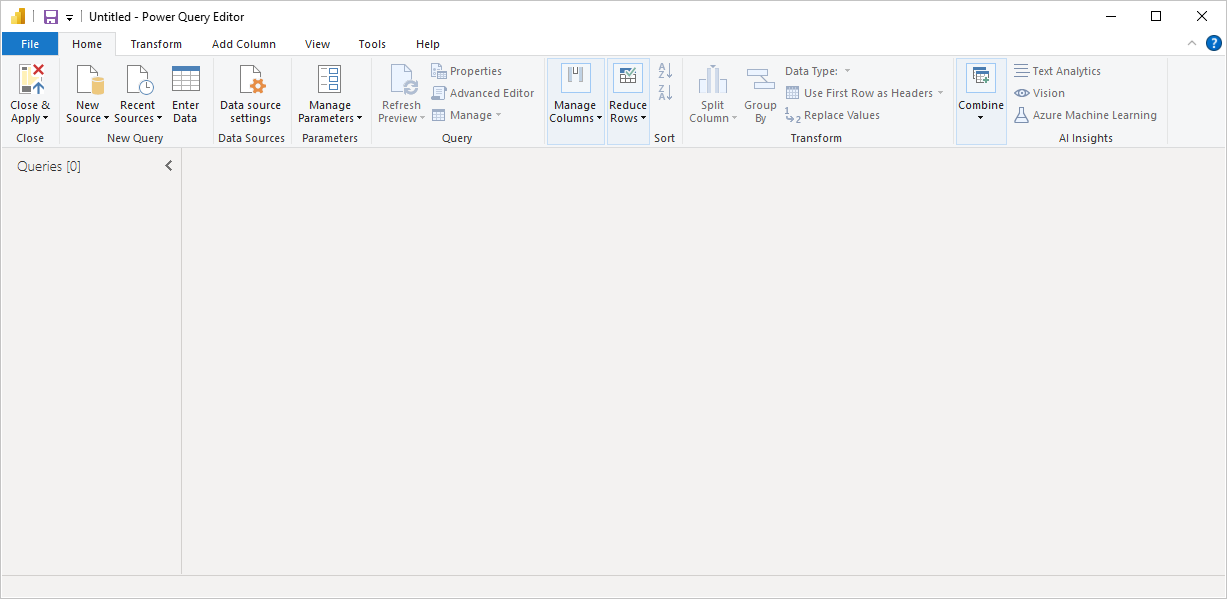Switch to the Transform ribbon tab

tap(156, 44)
